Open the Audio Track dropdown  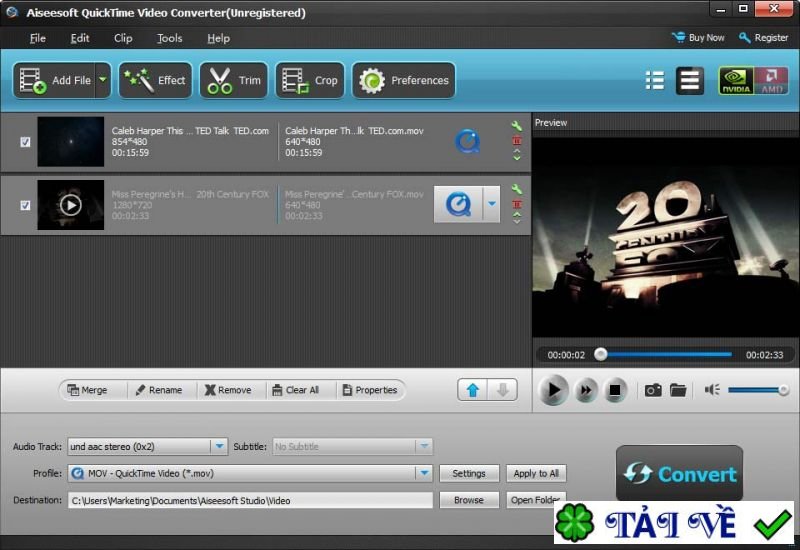219,446
